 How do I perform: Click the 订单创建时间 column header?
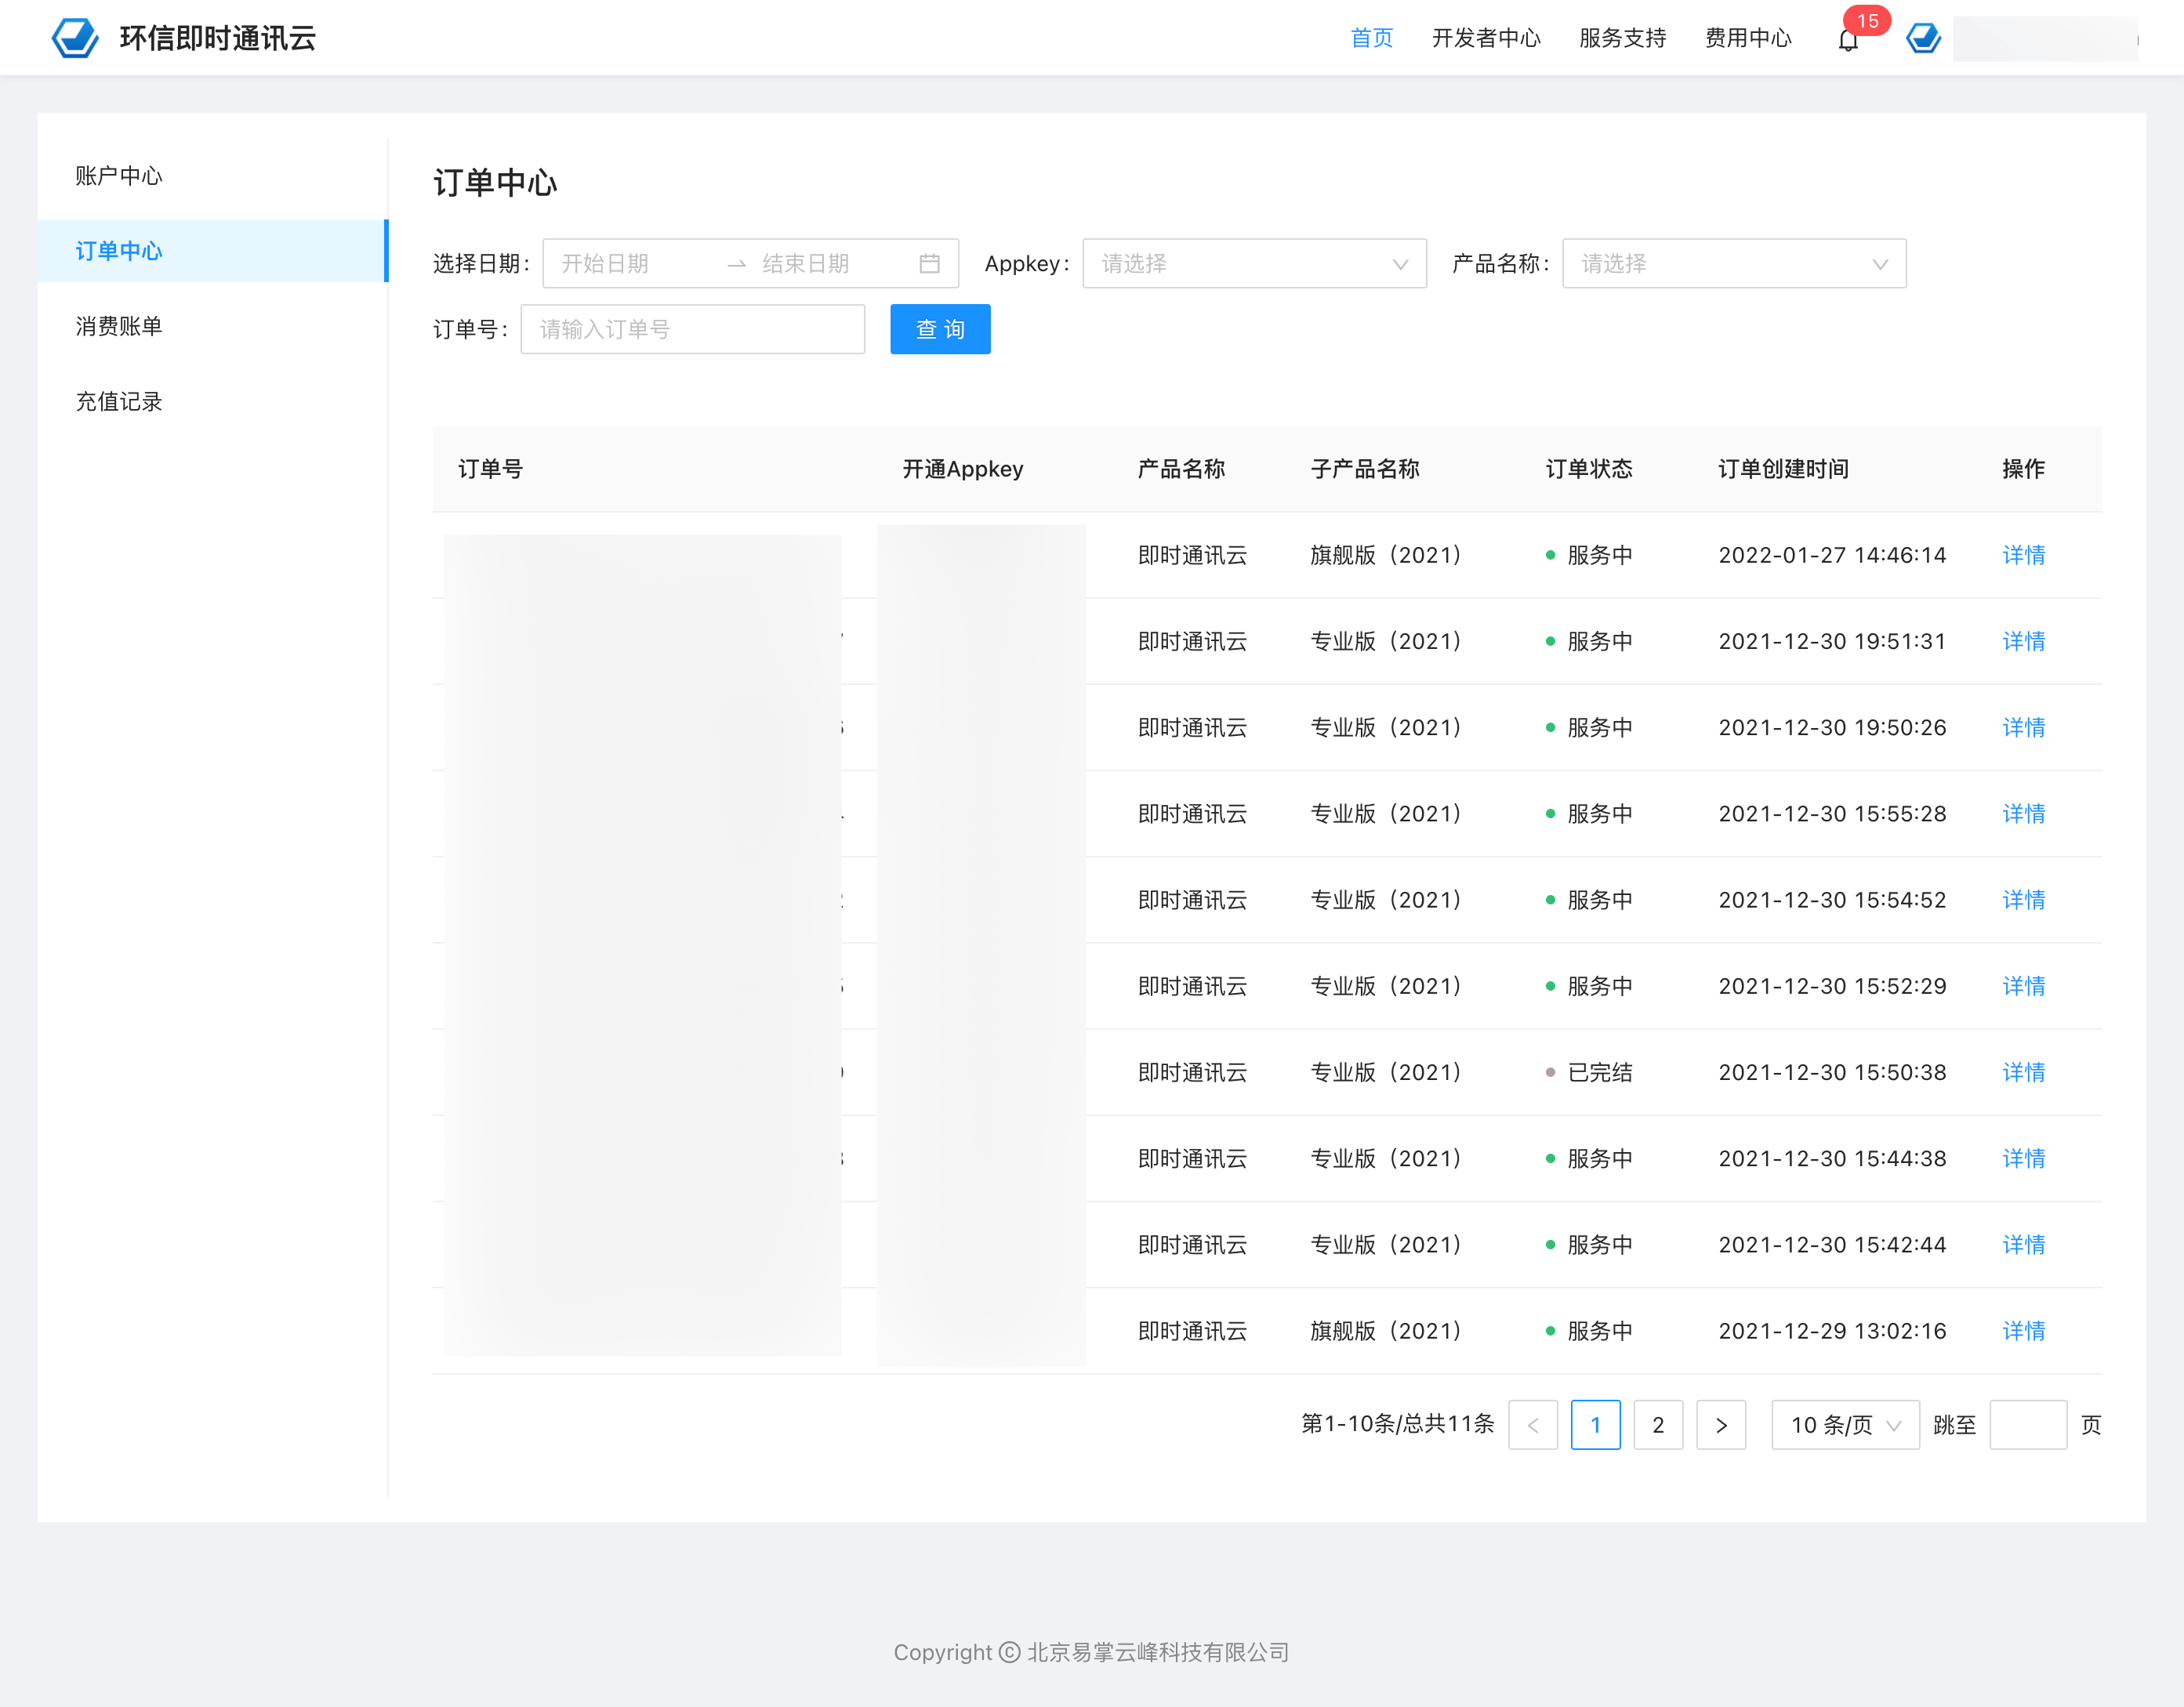1783,469
